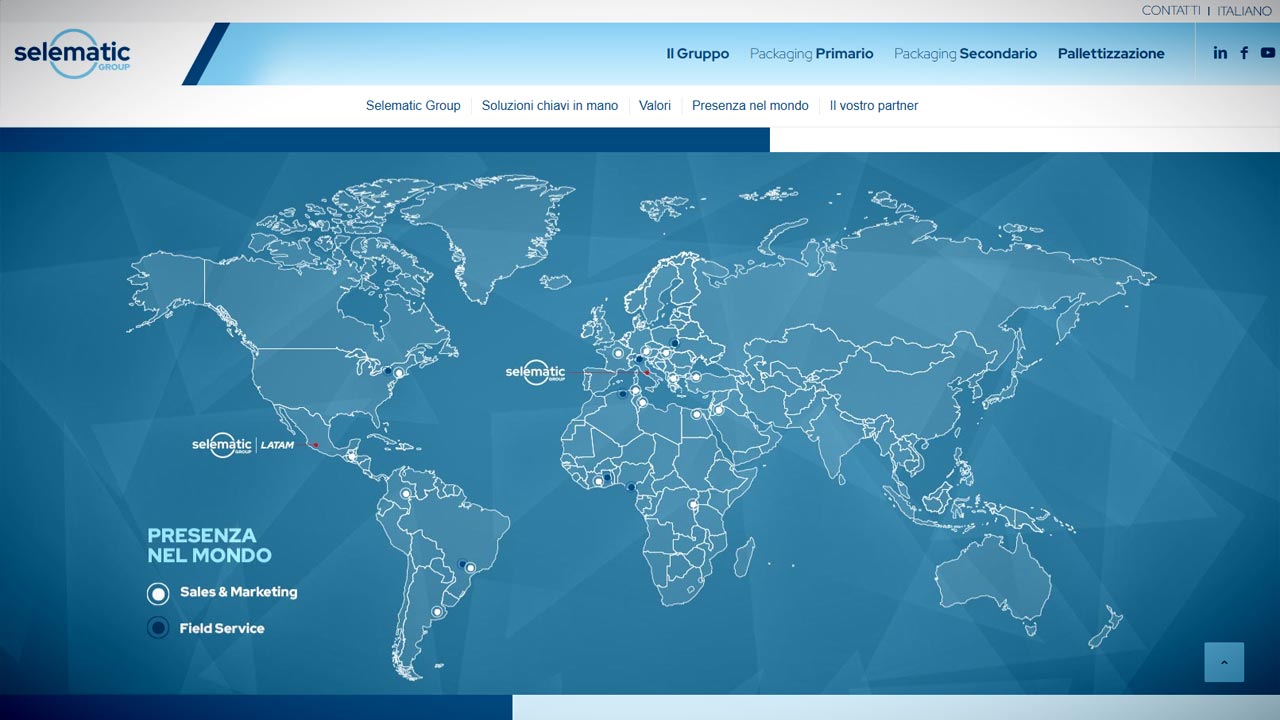Go to Soluzioni chiavi in mano section
Image resolution: width=1280 pixels, height=720 pixels.
(x=549, y=106)
